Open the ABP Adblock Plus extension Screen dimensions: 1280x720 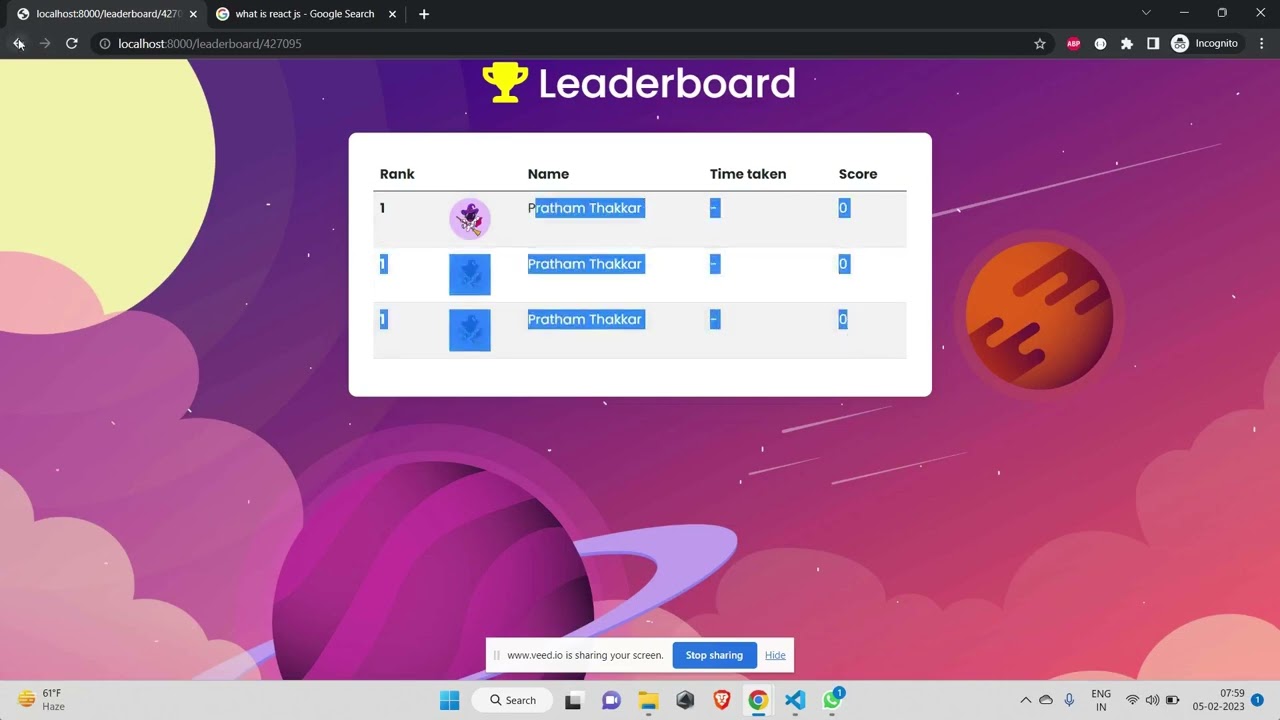[1074, 44]
